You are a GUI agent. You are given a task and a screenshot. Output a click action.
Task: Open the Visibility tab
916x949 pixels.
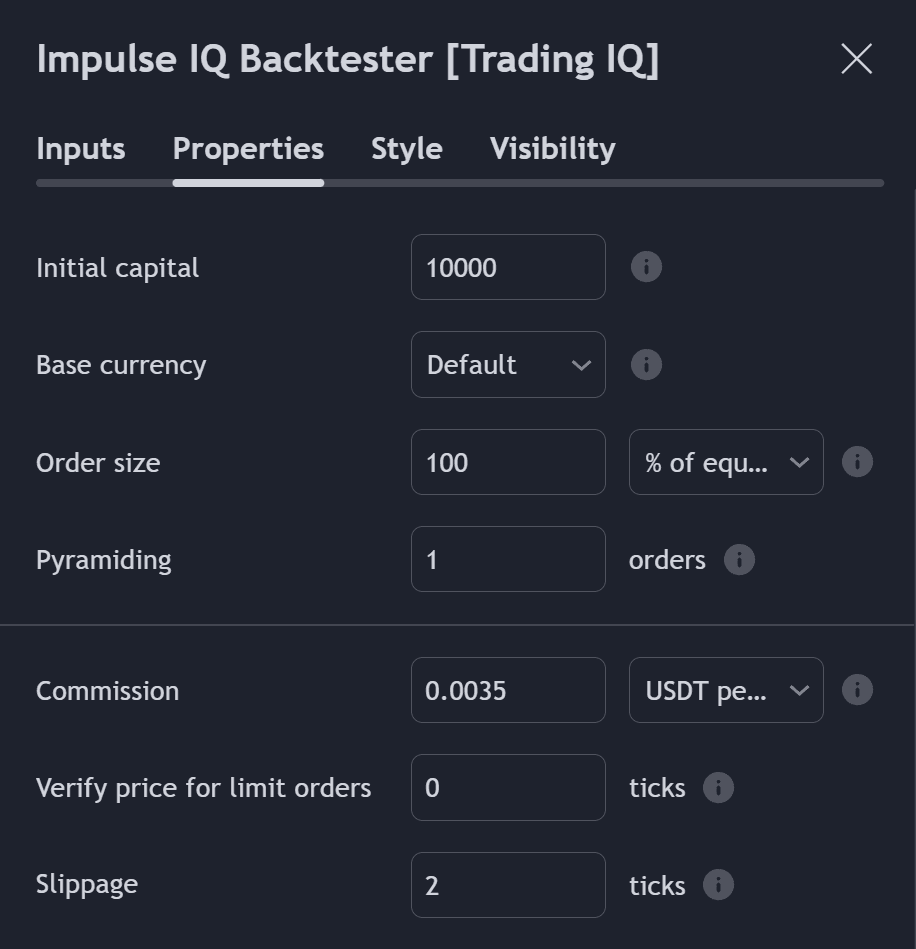point(553,149)
